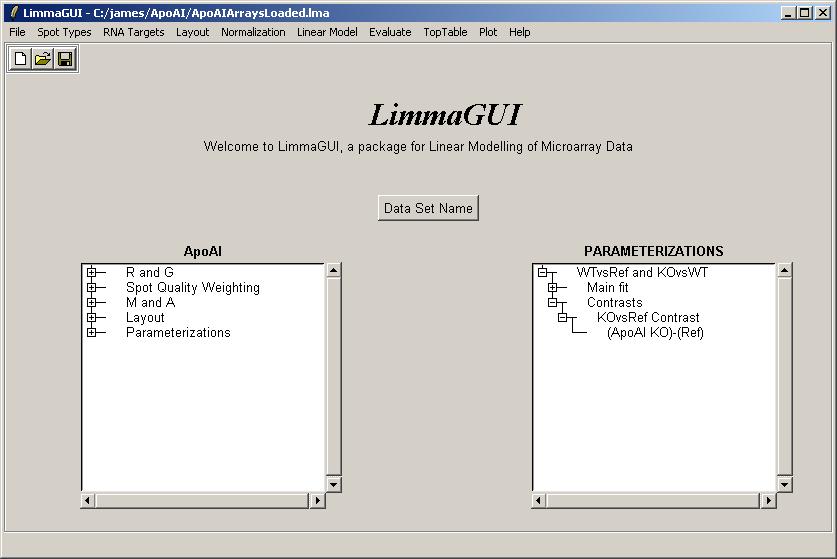Image resolution: width=837 pixels, height=559 pixels.
Task: Click the Save floppy disk icon
Action: 65,60
